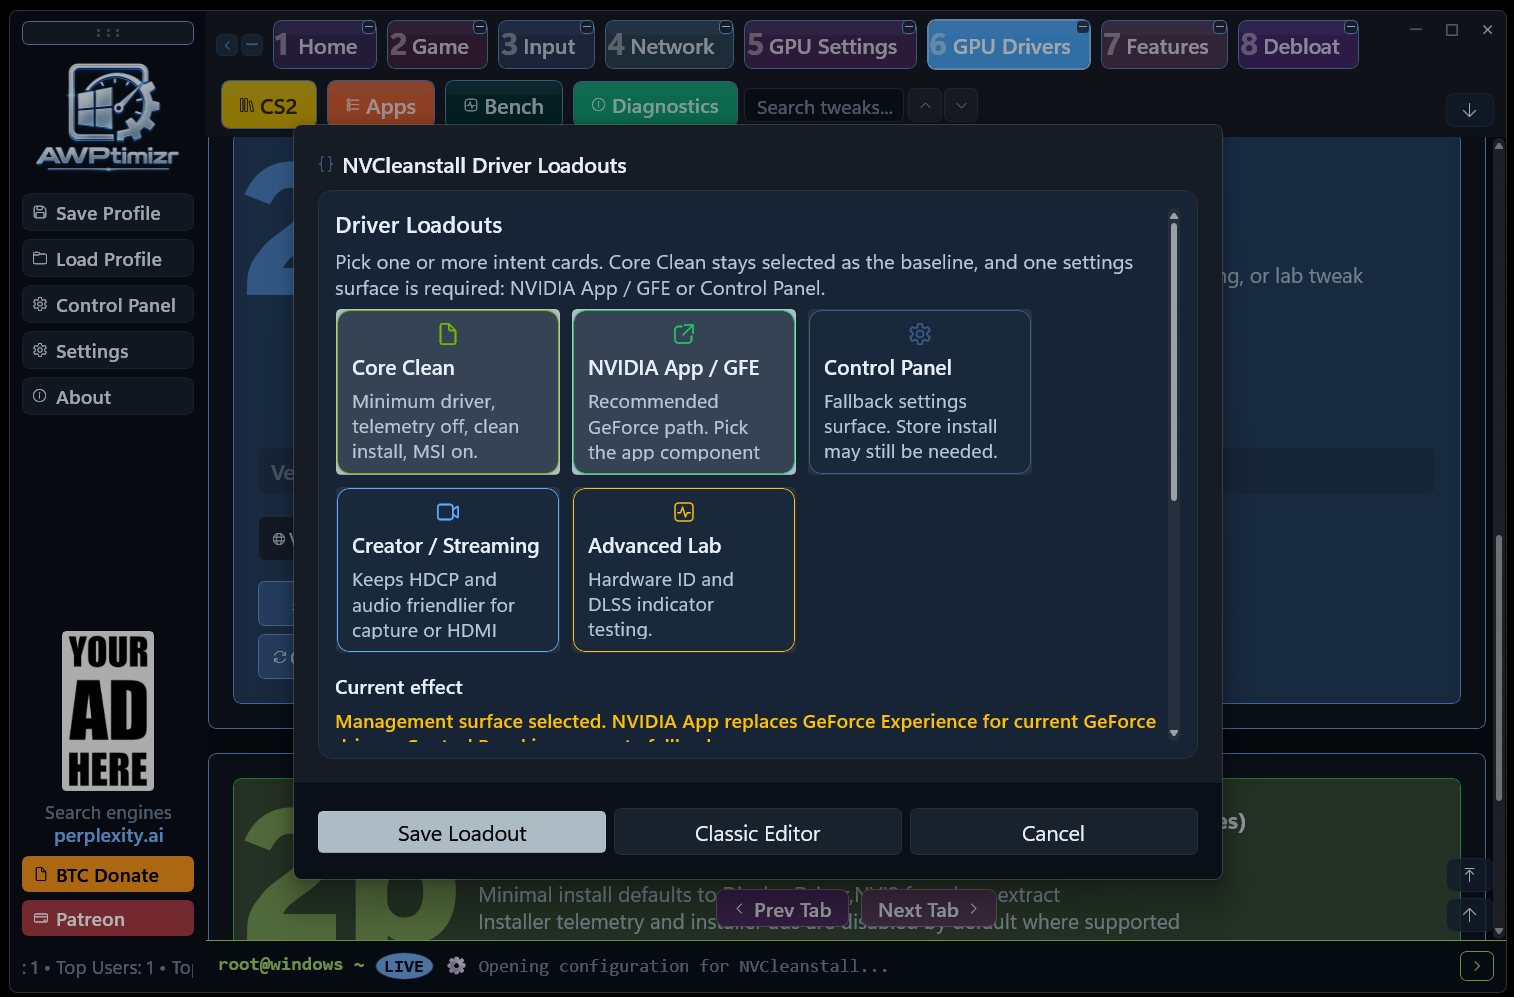1514x997 pixels.
Task: Click the dialog scrollbar down arrow
Action: tap(1174, 733)
